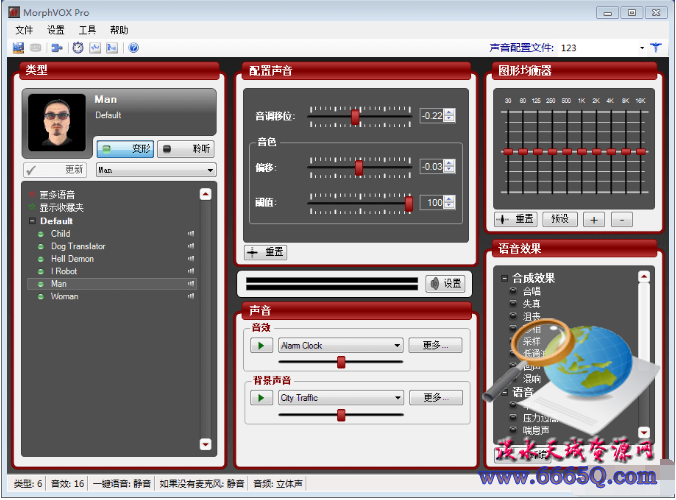
Task: Collapse the Default voice group
Action: click(32, 221)
